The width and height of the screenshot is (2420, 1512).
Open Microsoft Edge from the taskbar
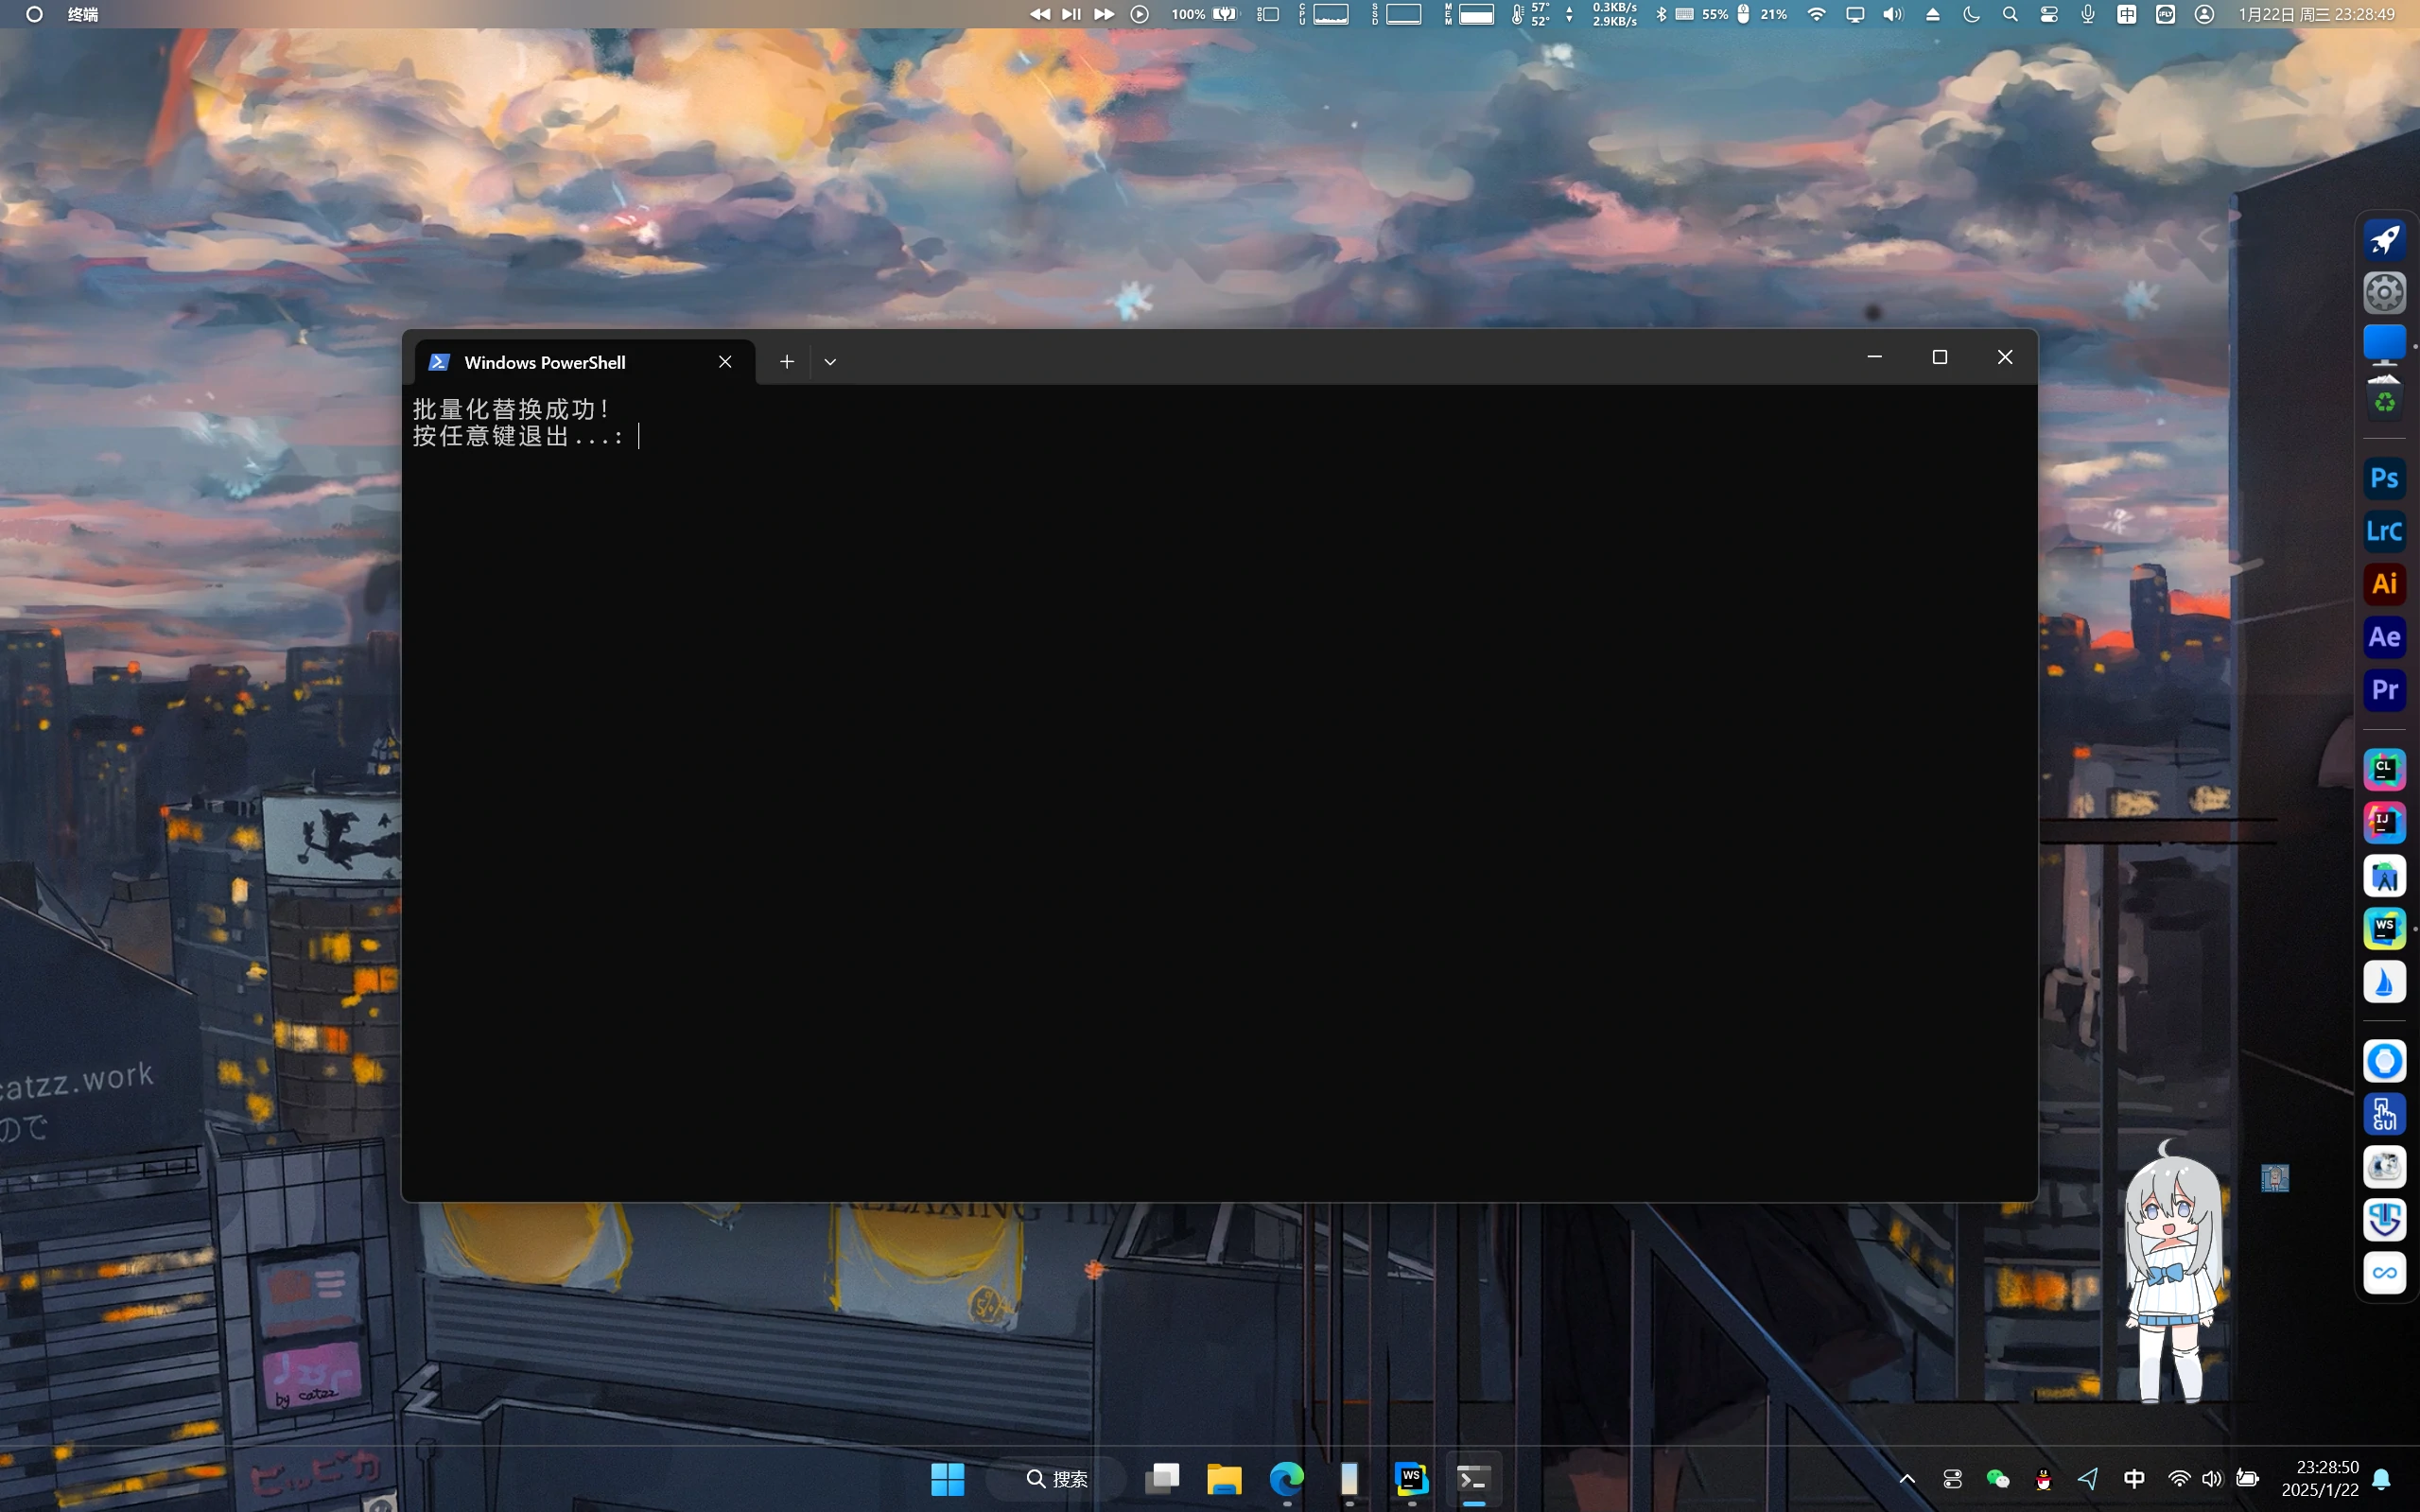pyautogui.click(x=1287, y=1478)
